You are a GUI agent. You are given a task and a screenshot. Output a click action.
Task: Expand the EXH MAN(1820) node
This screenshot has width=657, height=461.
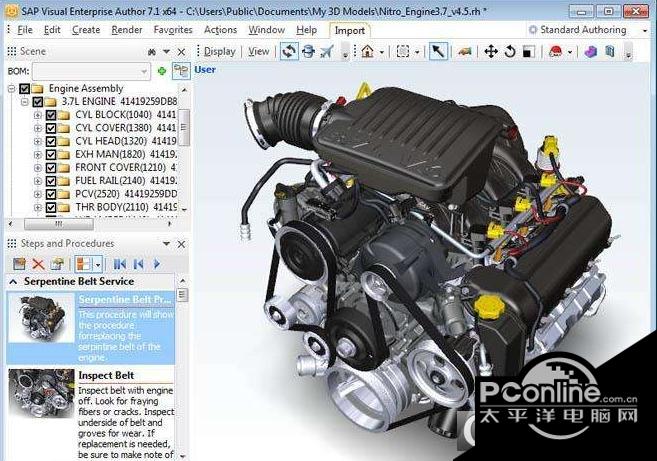[38, 155]
